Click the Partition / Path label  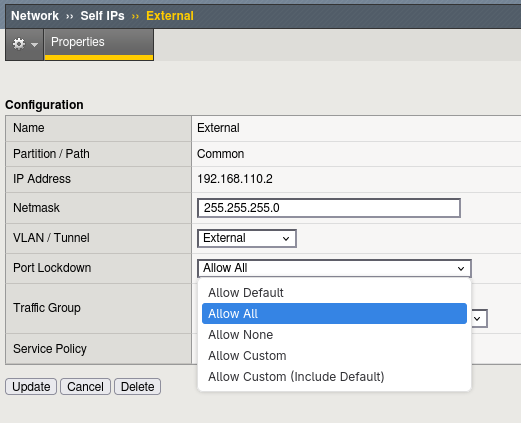click(51, 154)
